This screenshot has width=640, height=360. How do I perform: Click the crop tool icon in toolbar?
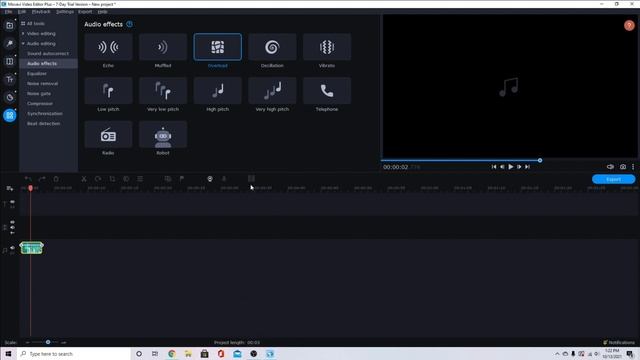tap(112, 179)
